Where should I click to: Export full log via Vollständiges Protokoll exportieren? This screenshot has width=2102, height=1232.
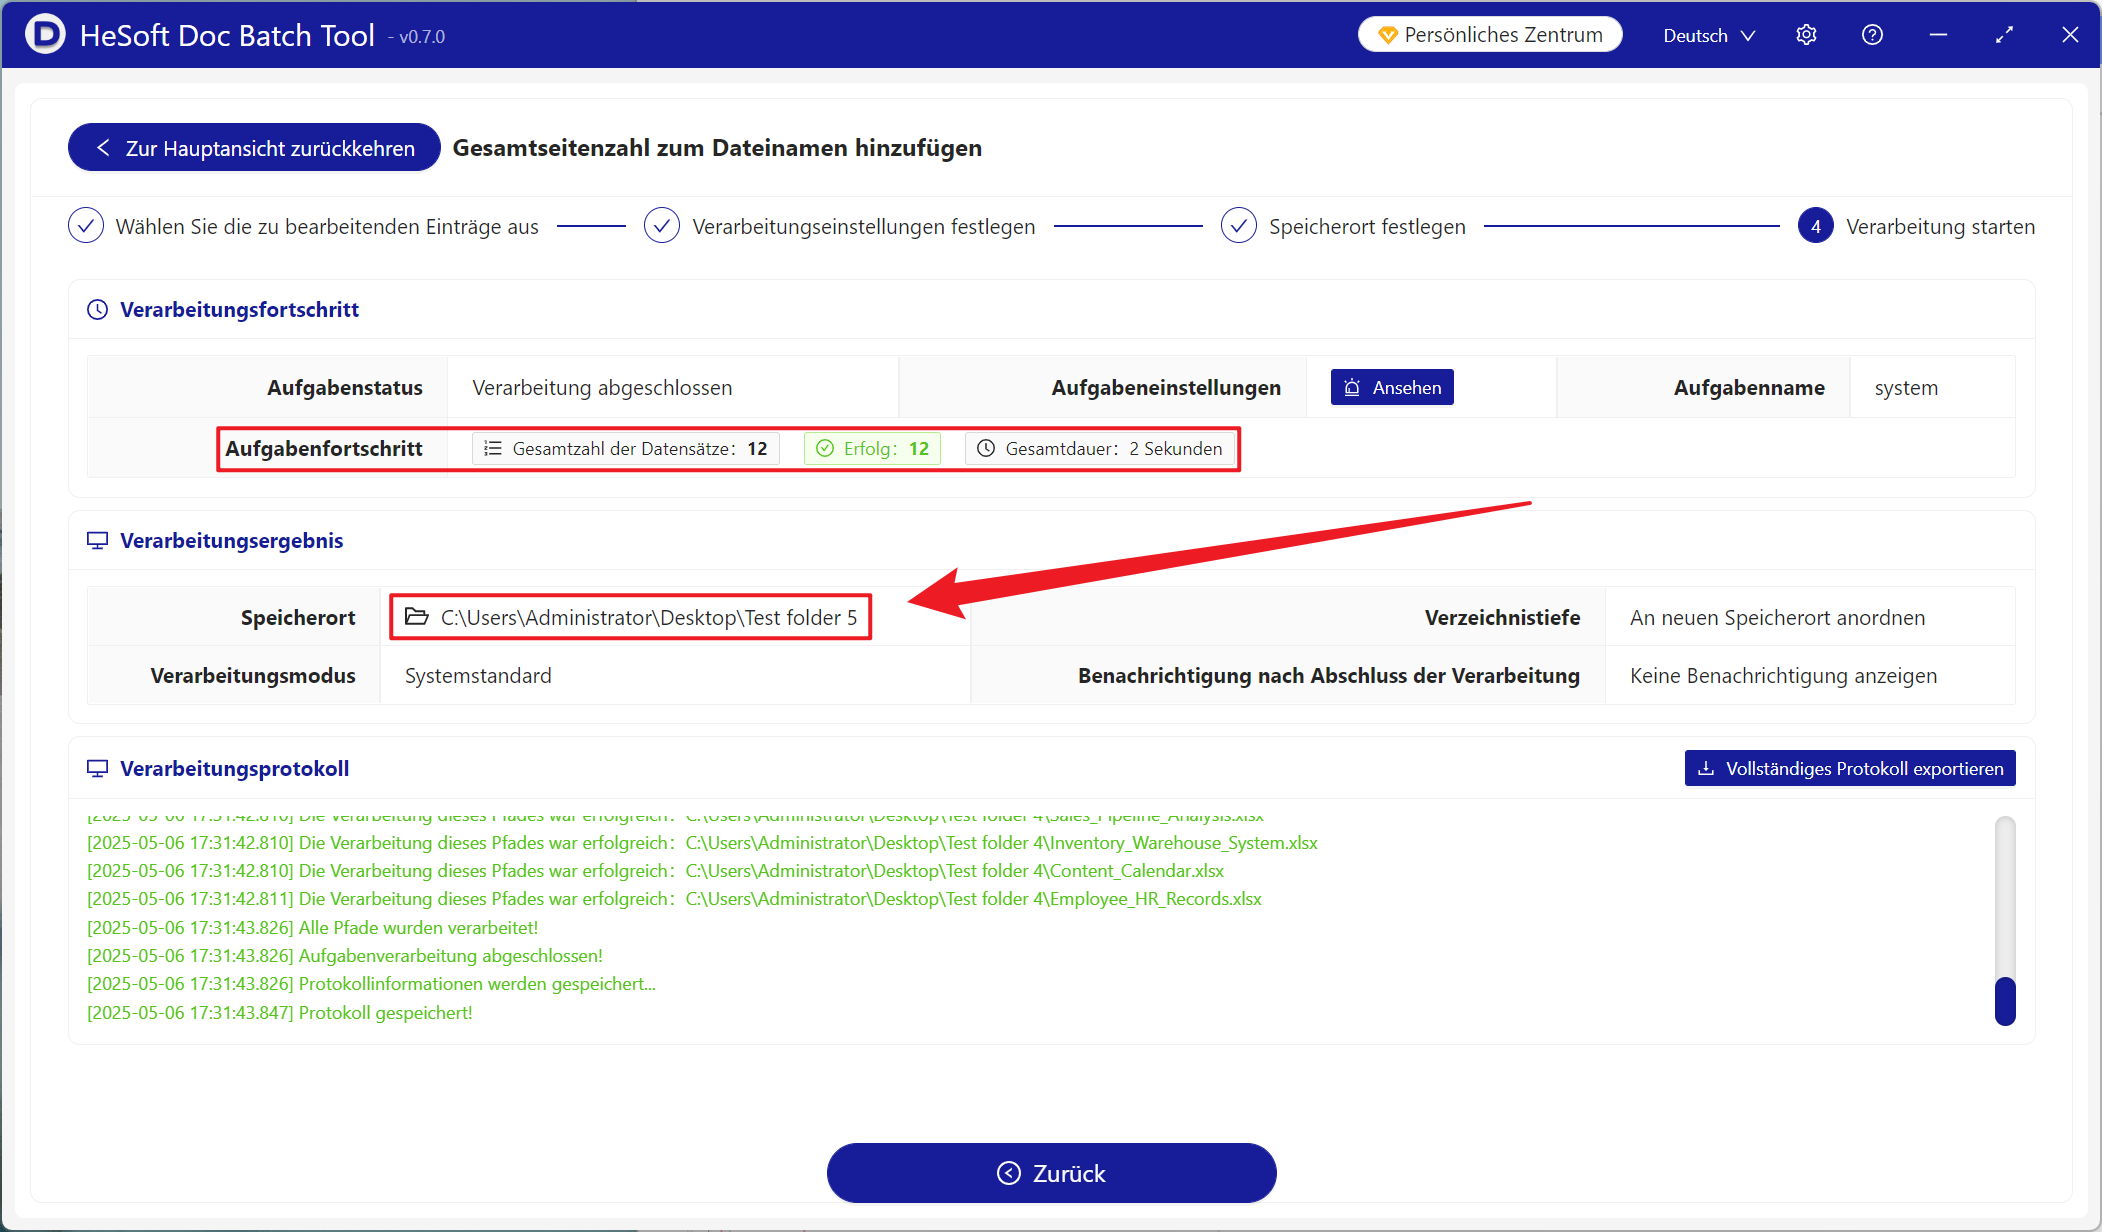point(1850,768)
